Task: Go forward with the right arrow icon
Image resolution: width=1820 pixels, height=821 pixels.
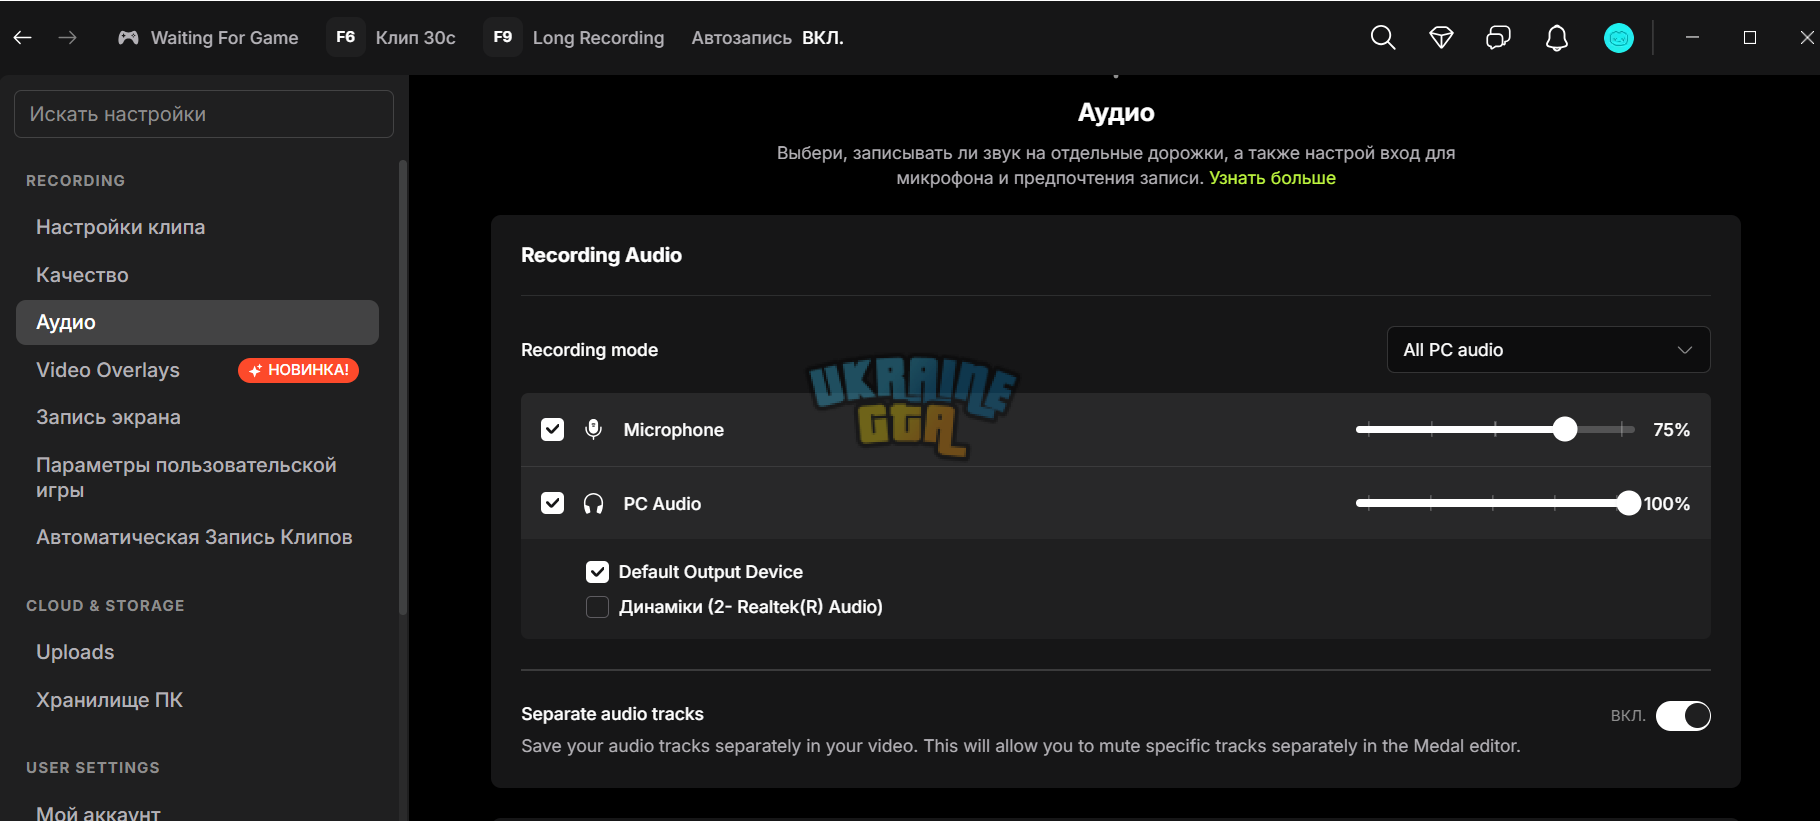Action: 67,37
